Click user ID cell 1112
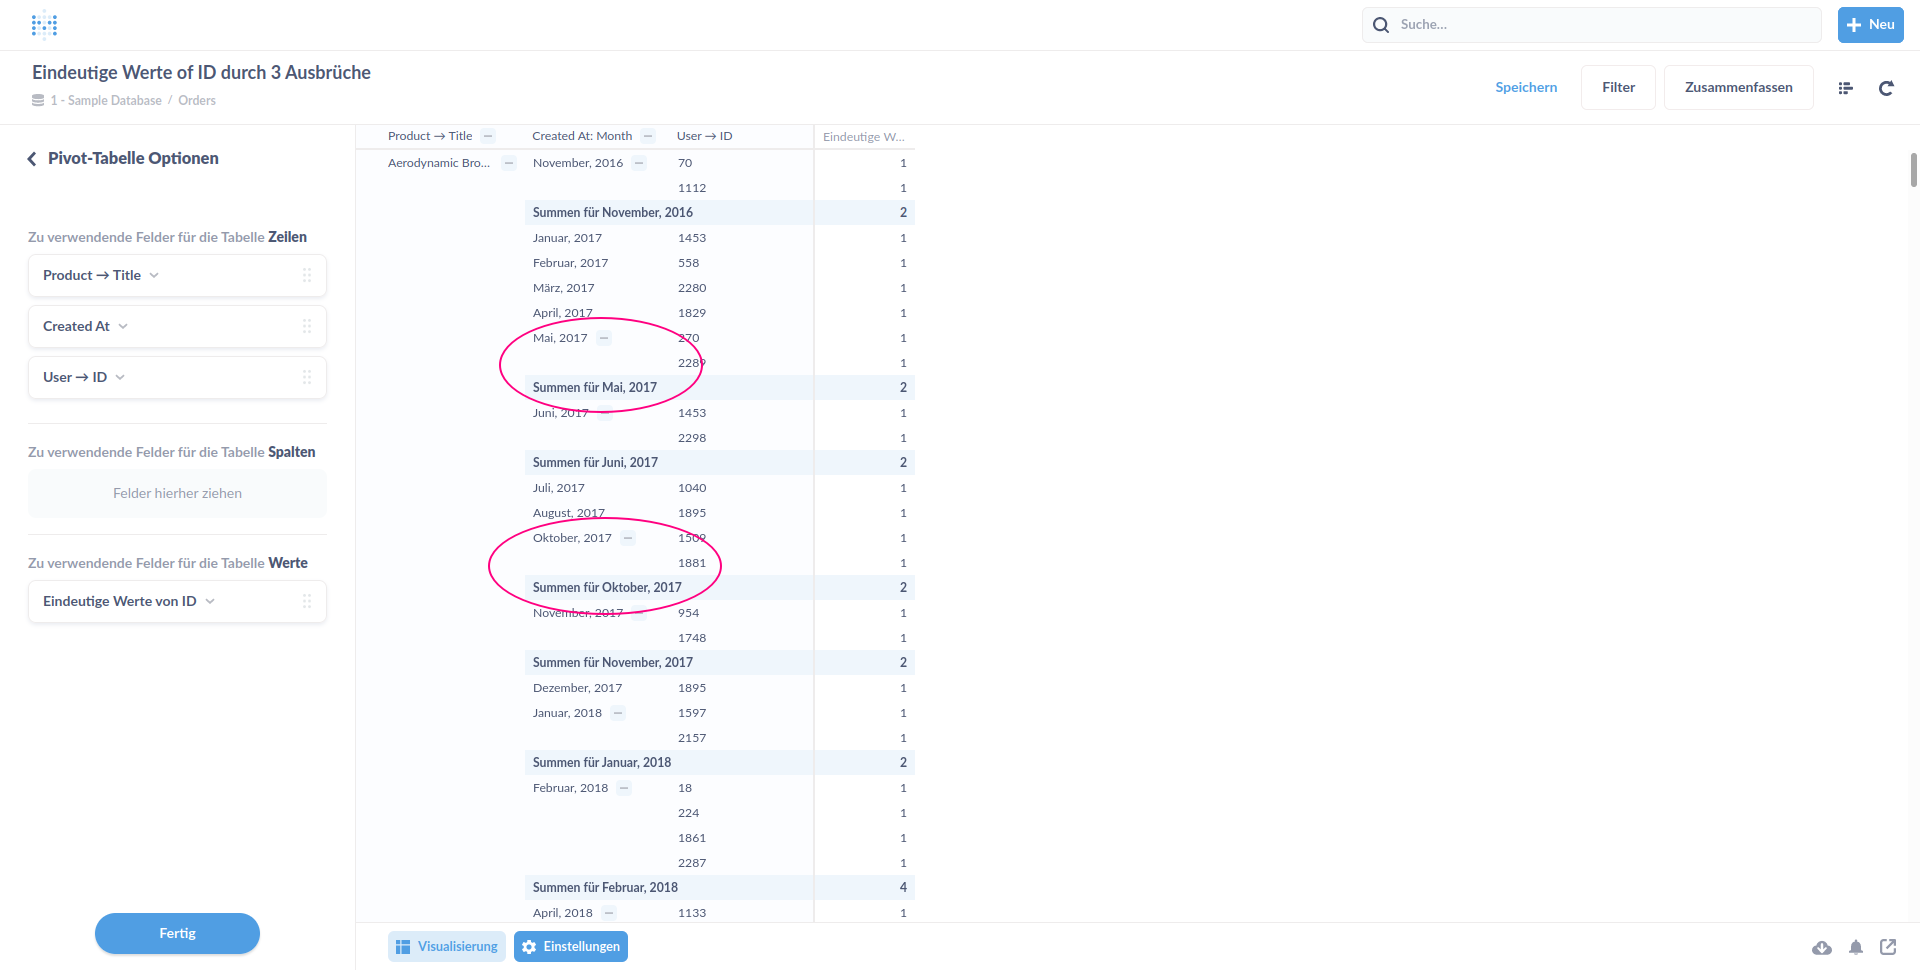Screen dimensions: 1920x970 [692, 188]
